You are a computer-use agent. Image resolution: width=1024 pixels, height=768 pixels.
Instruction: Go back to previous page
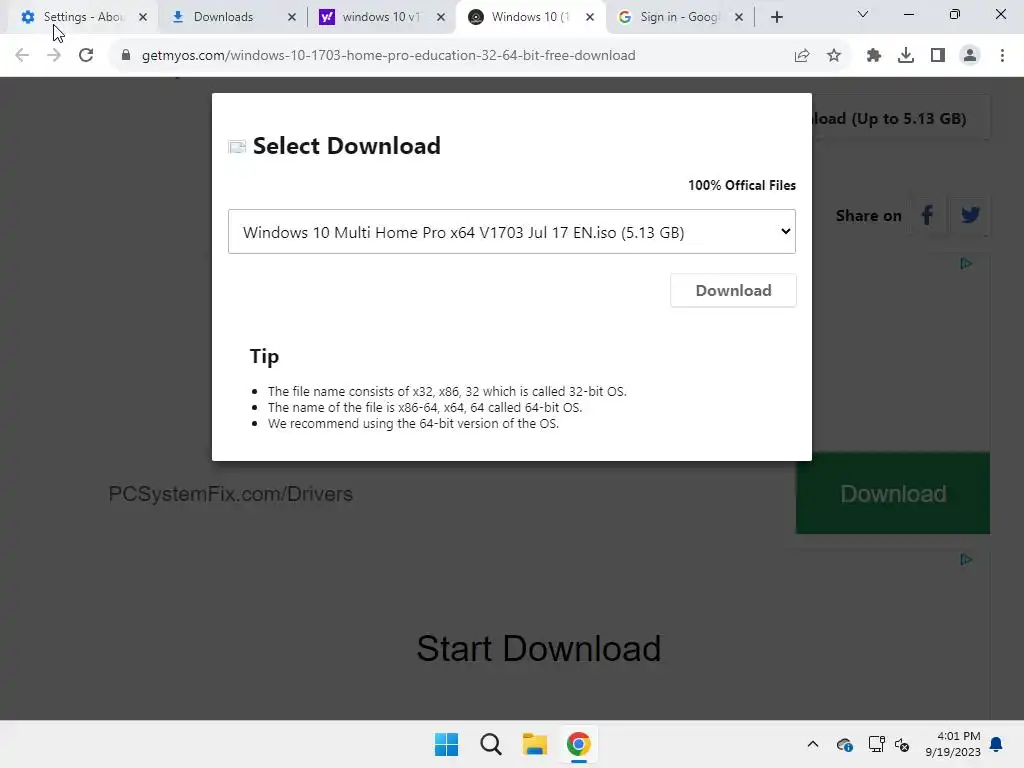(x=22, y=56)
